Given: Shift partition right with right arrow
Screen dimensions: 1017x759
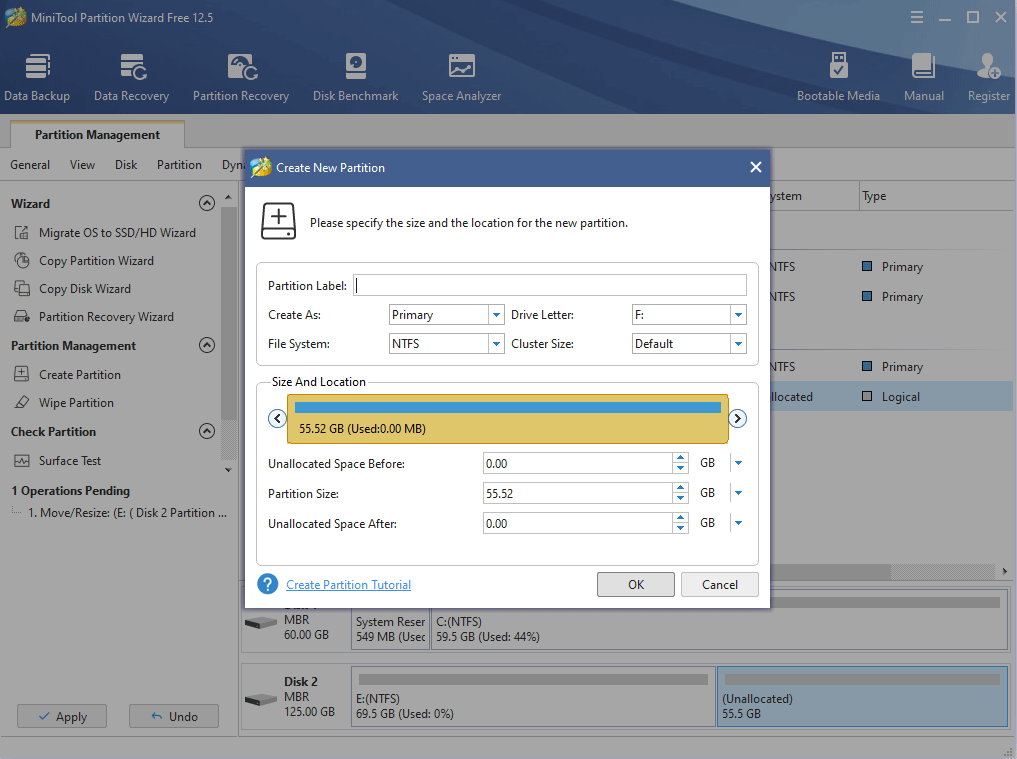Looking at the screenshot, I should (737, 418).
